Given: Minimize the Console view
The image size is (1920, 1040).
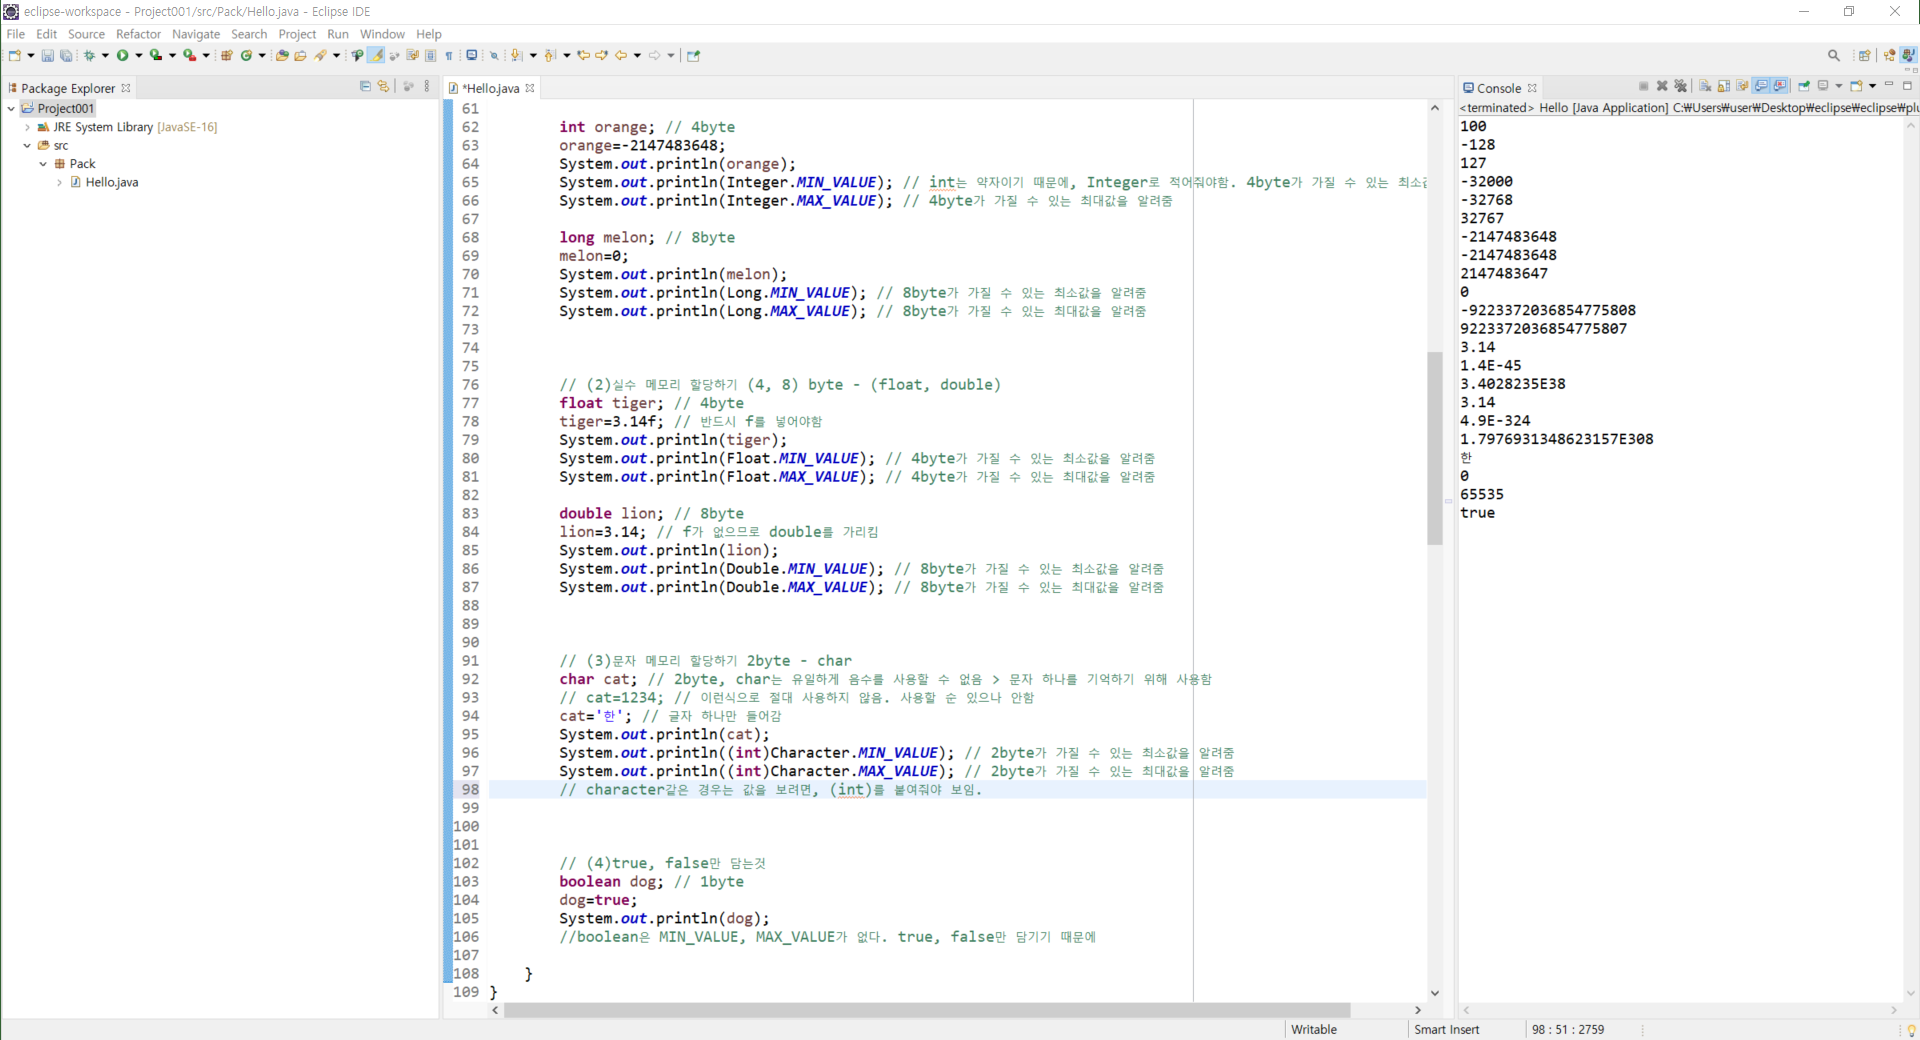Looking at the screenshot, I should coord(1889,84).
